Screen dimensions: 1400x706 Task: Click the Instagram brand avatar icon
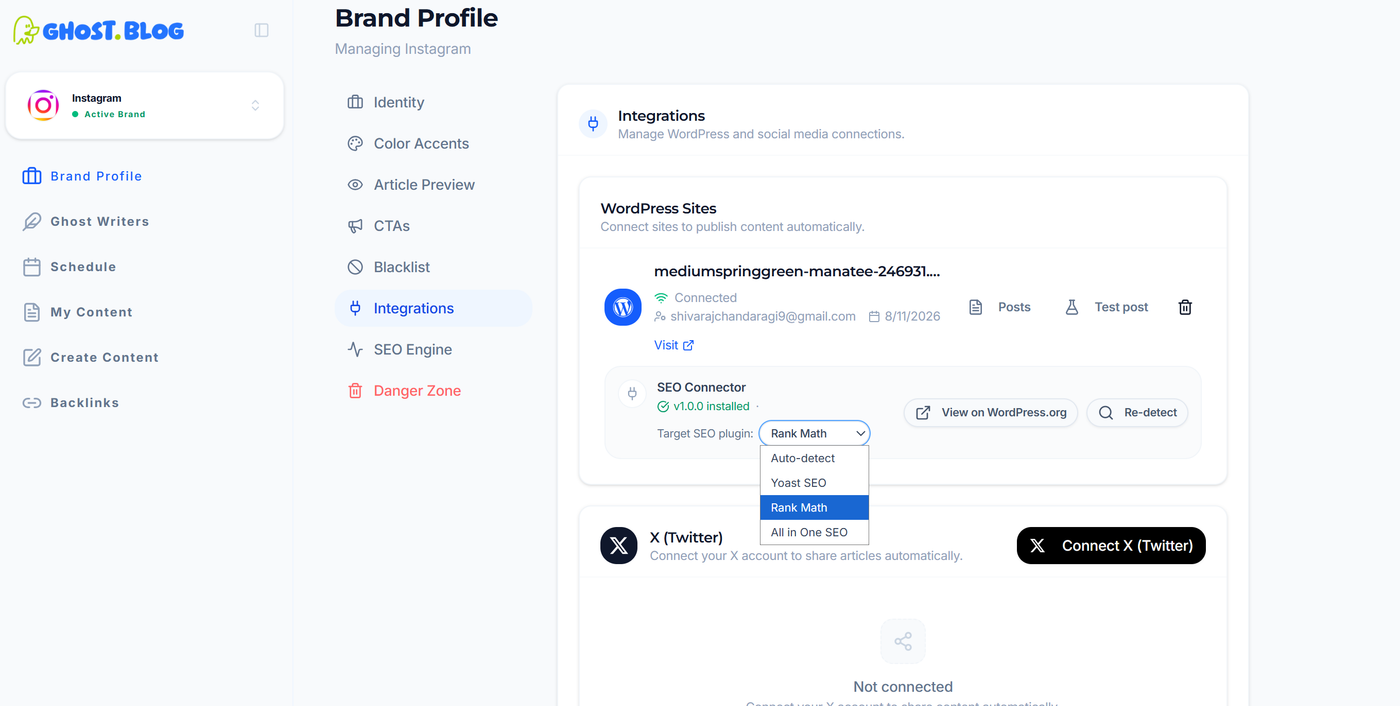(43, 105)
